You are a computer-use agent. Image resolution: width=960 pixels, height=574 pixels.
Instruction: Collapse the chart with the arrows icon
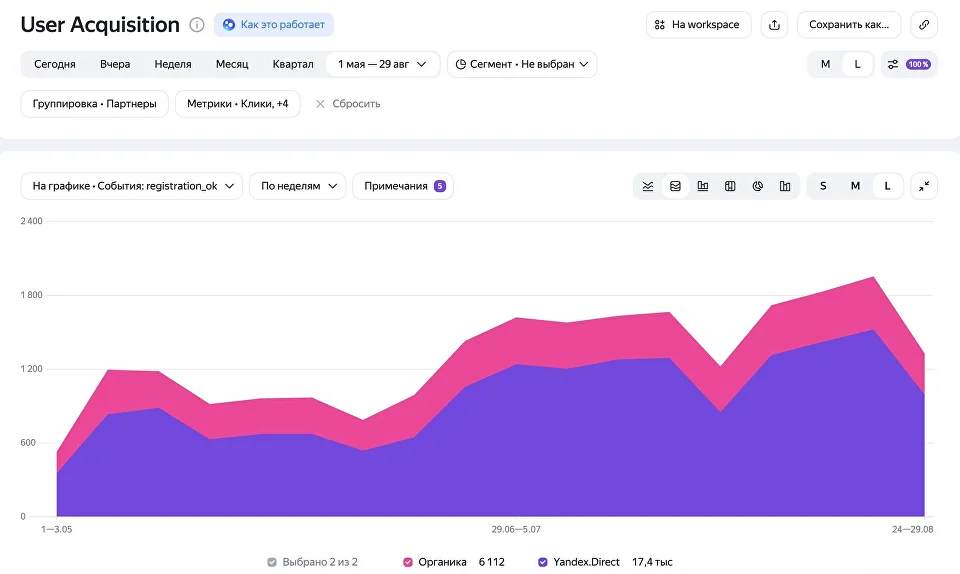point(924,186)
